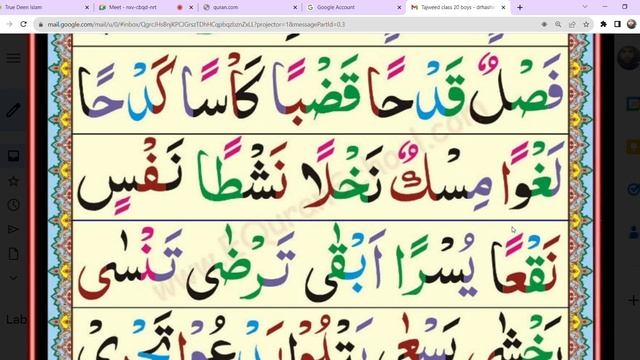Expand the More chevron in Gmail sidebar

[x=13, y=278]
